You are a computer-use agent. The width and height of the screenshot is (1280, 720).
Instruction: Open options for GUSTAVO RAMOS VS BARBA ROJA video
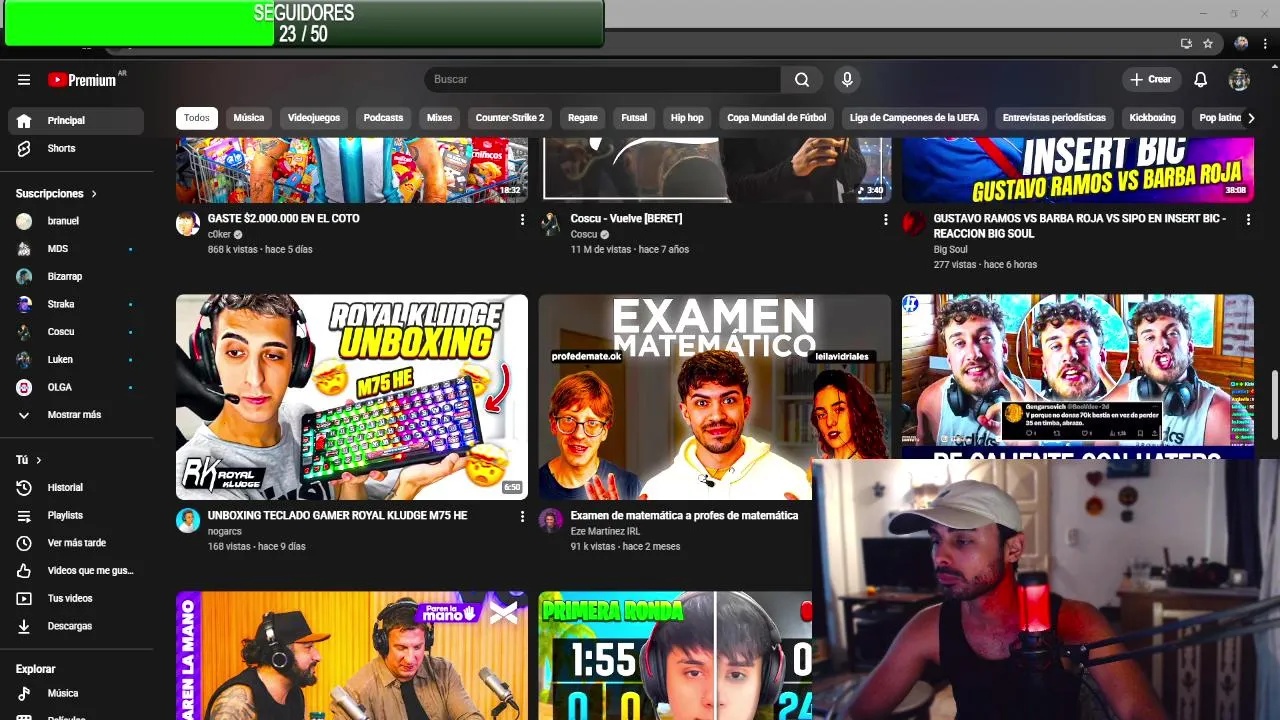coord(1248,219)
